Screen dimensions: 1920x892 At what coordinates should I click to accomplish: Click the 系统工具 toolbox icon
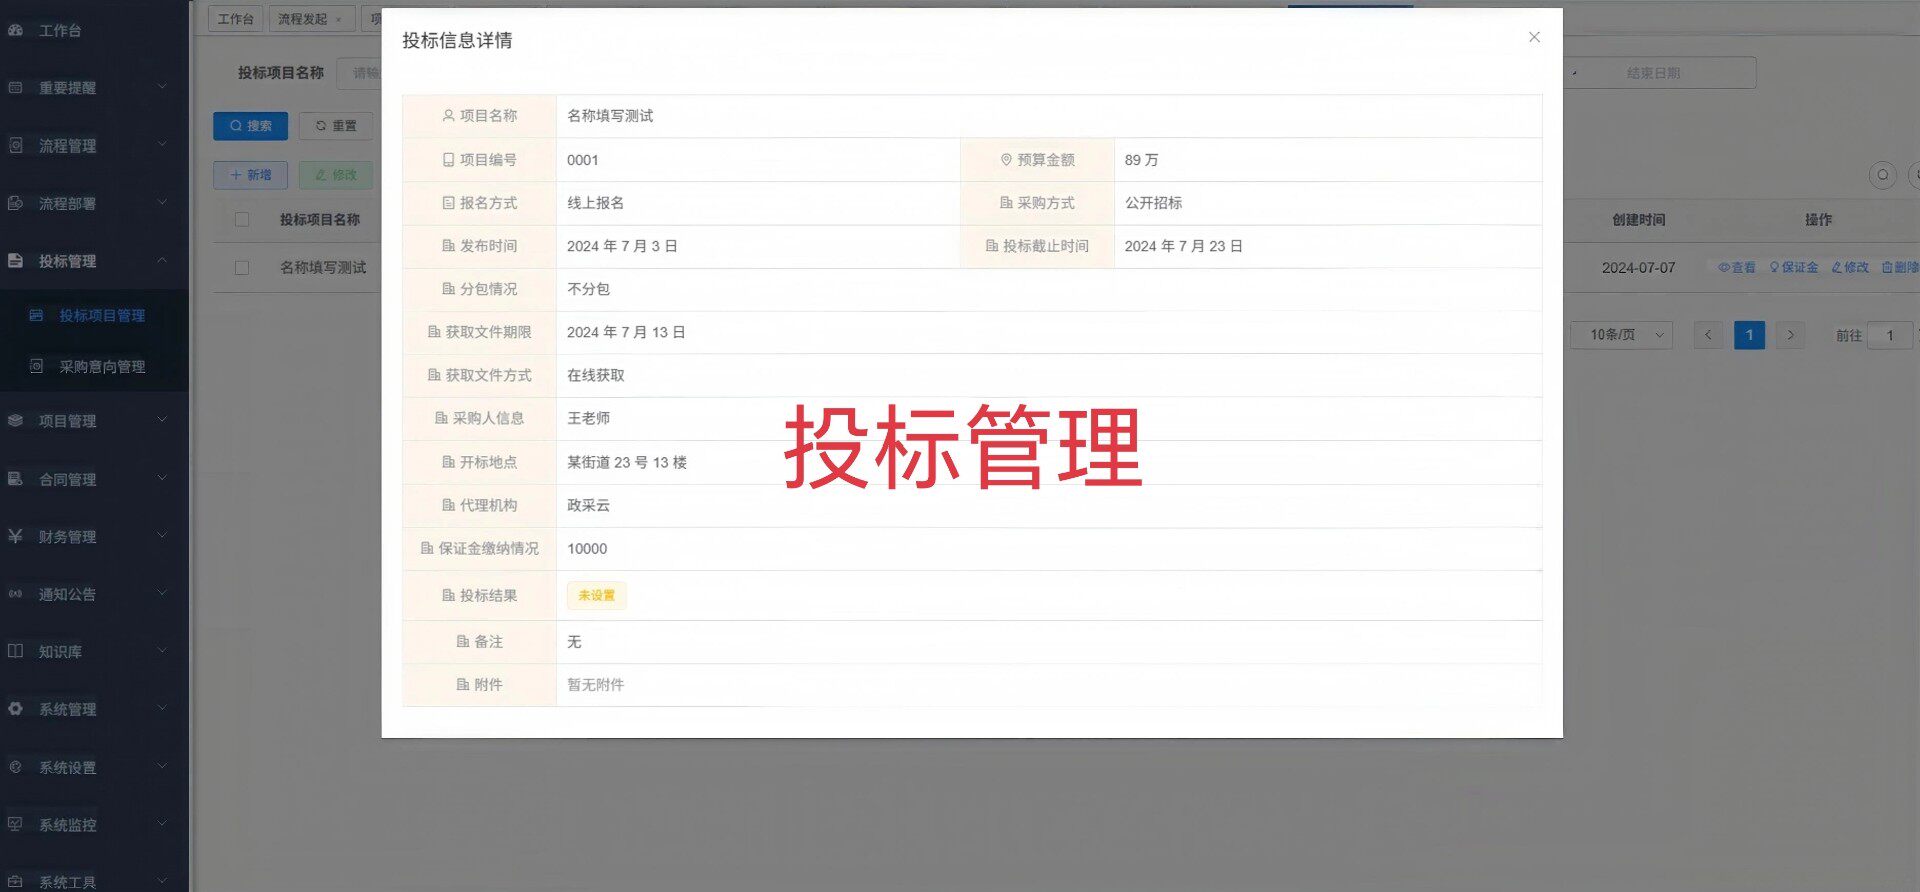click(15, 882)
